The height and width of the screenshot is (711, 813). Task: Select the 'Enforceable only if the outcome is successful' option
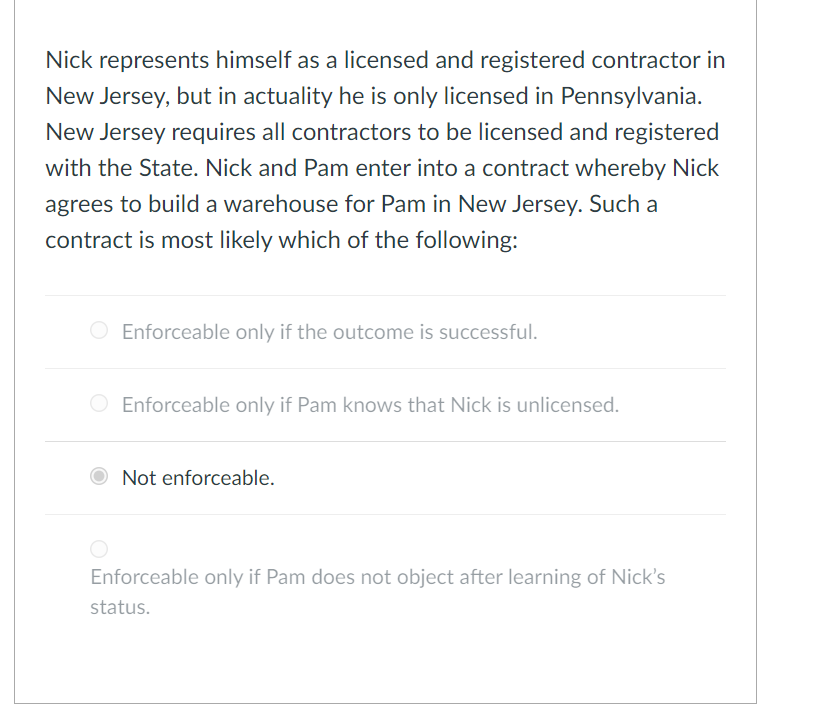(329, 332)
